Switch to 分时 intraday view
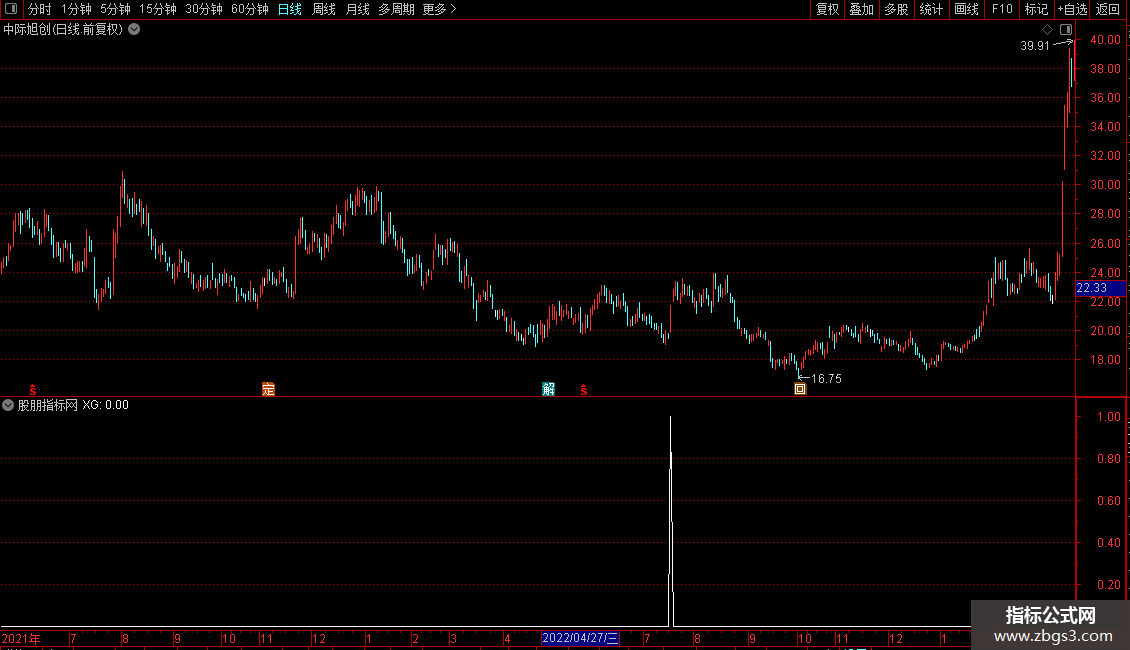The height and width of the screenshot is (650, 1130). tap(40, 9)
